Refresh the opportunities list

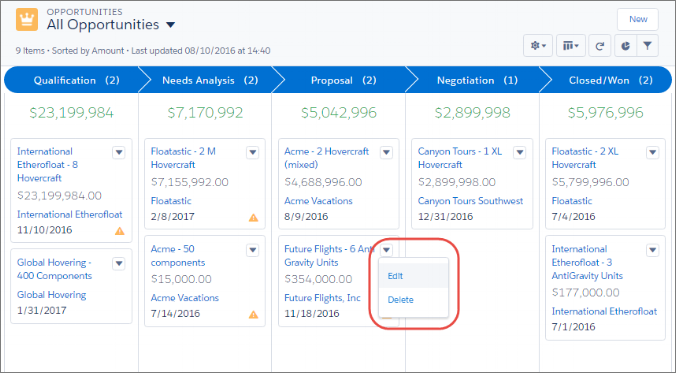pyautogui.click(x=600, y=46)
